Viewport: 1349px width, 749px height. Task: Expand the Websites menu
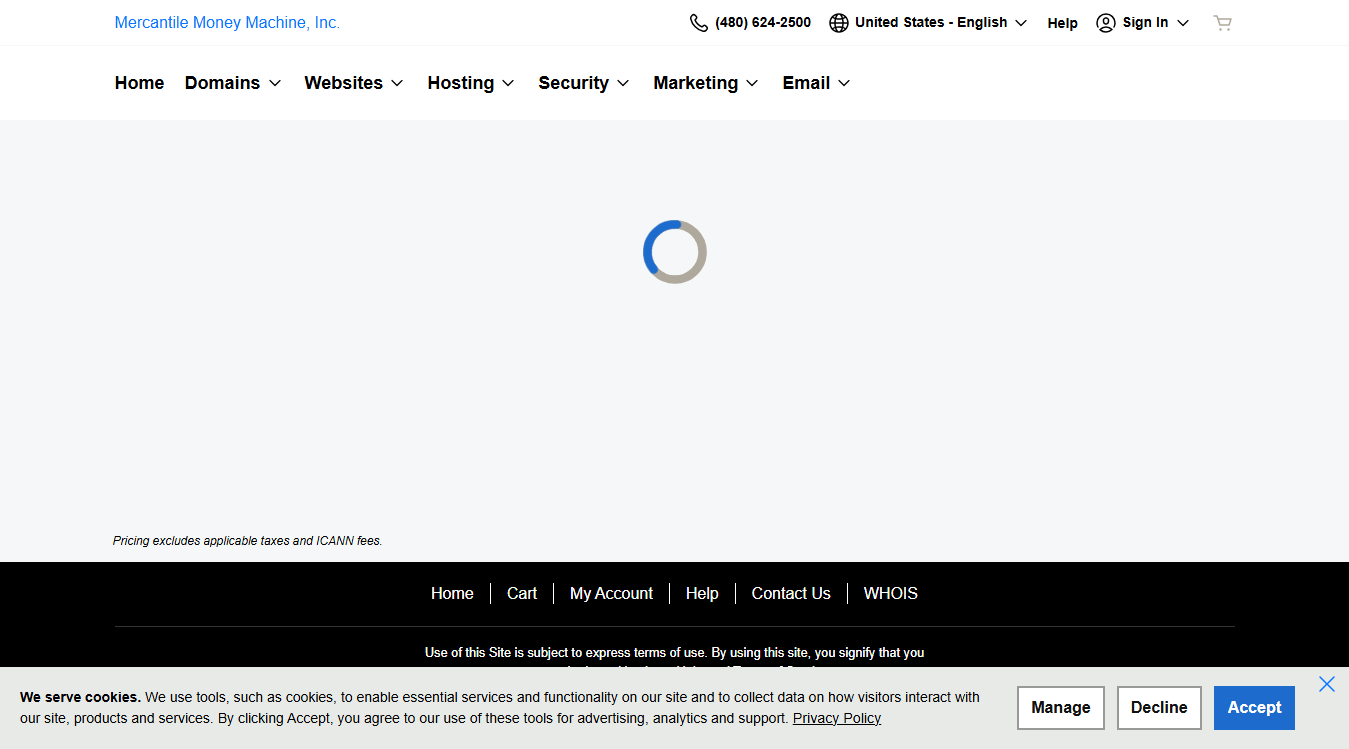coord(354,83)
